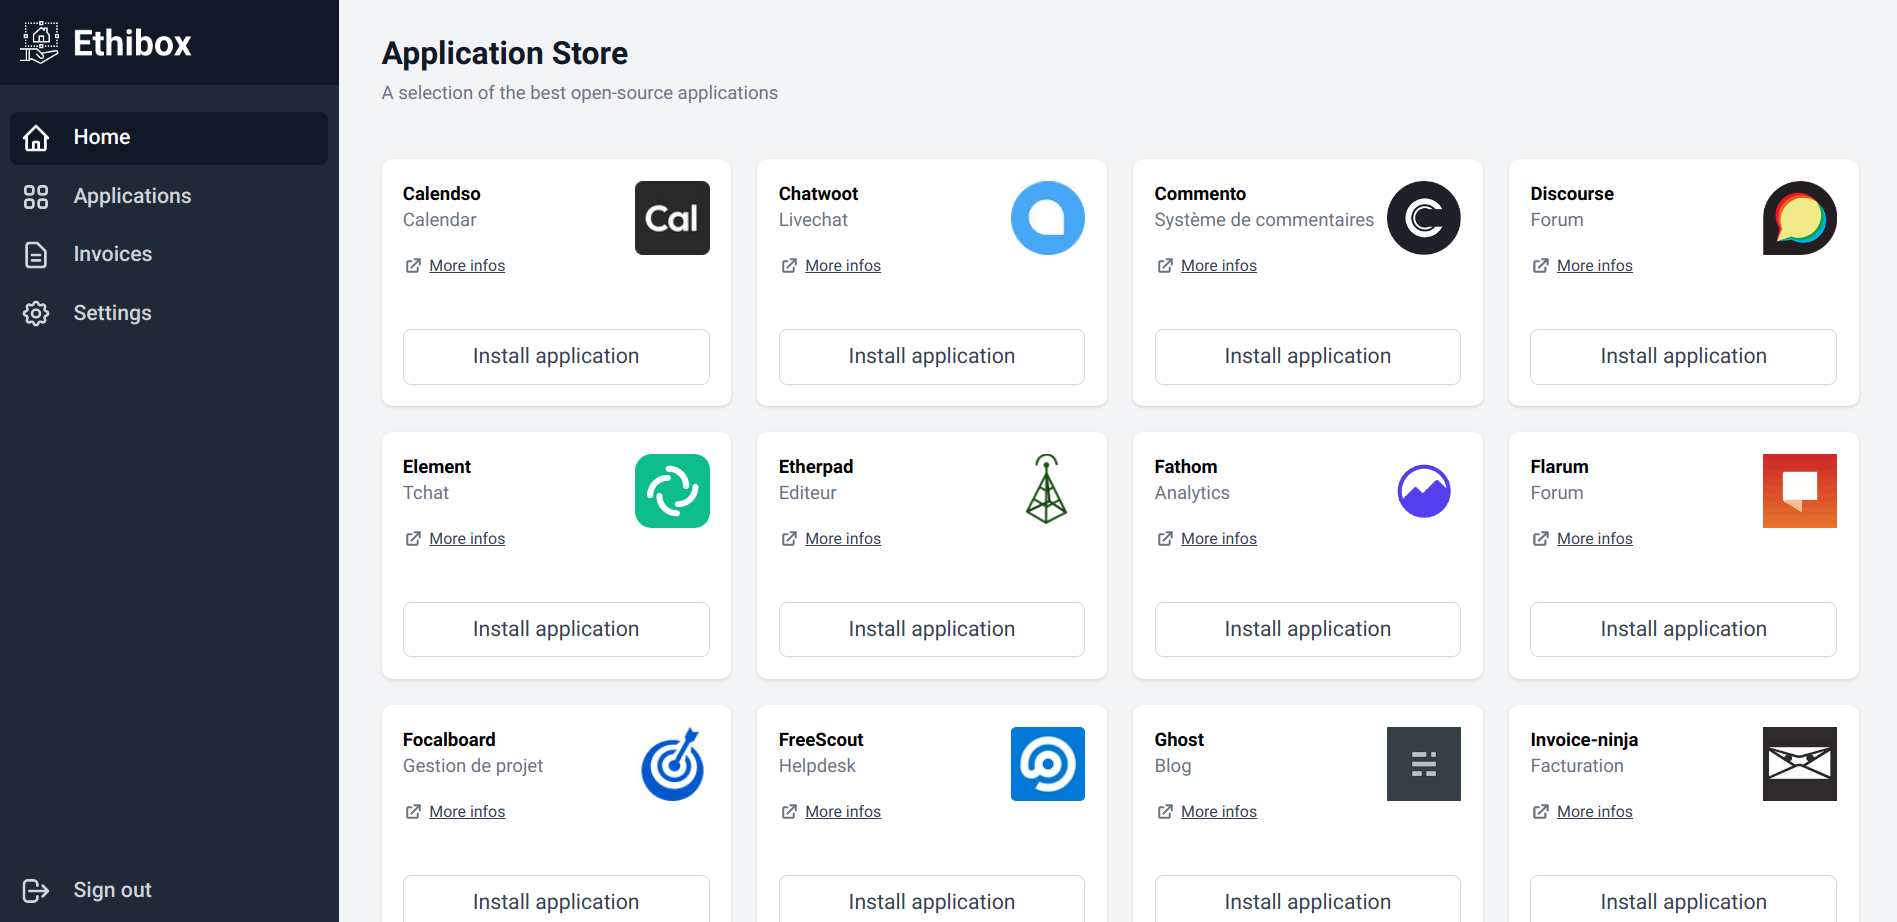Open More infos link for Discourse
This screenshot has width=1897, height=922.
[x=1595, y=266]
